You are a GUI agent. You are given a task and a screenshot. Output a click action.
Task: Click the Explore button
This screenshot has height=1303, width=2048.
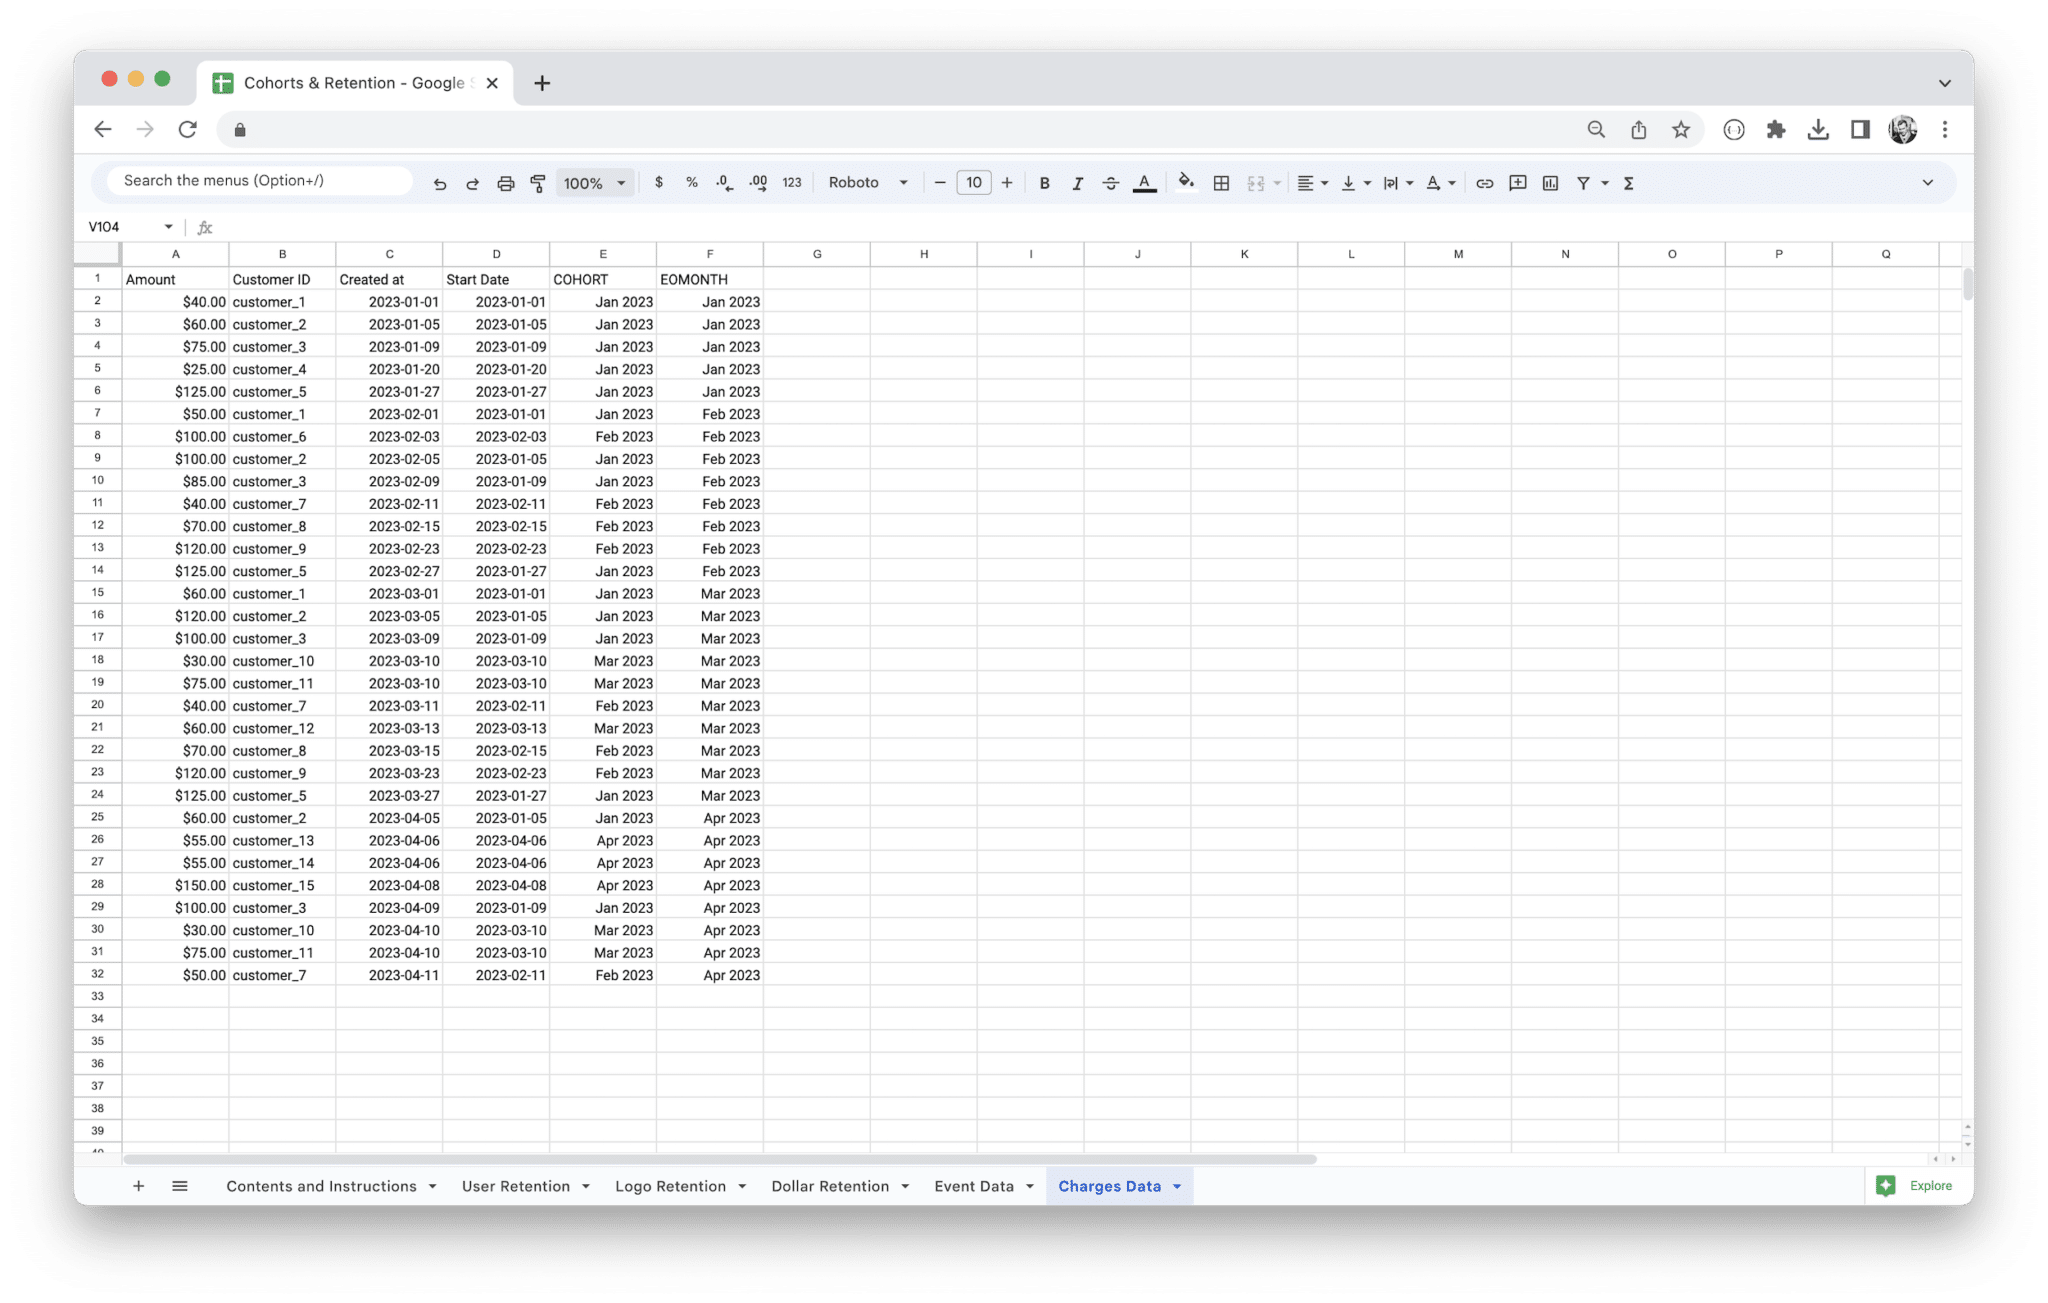point(1916,1186)
